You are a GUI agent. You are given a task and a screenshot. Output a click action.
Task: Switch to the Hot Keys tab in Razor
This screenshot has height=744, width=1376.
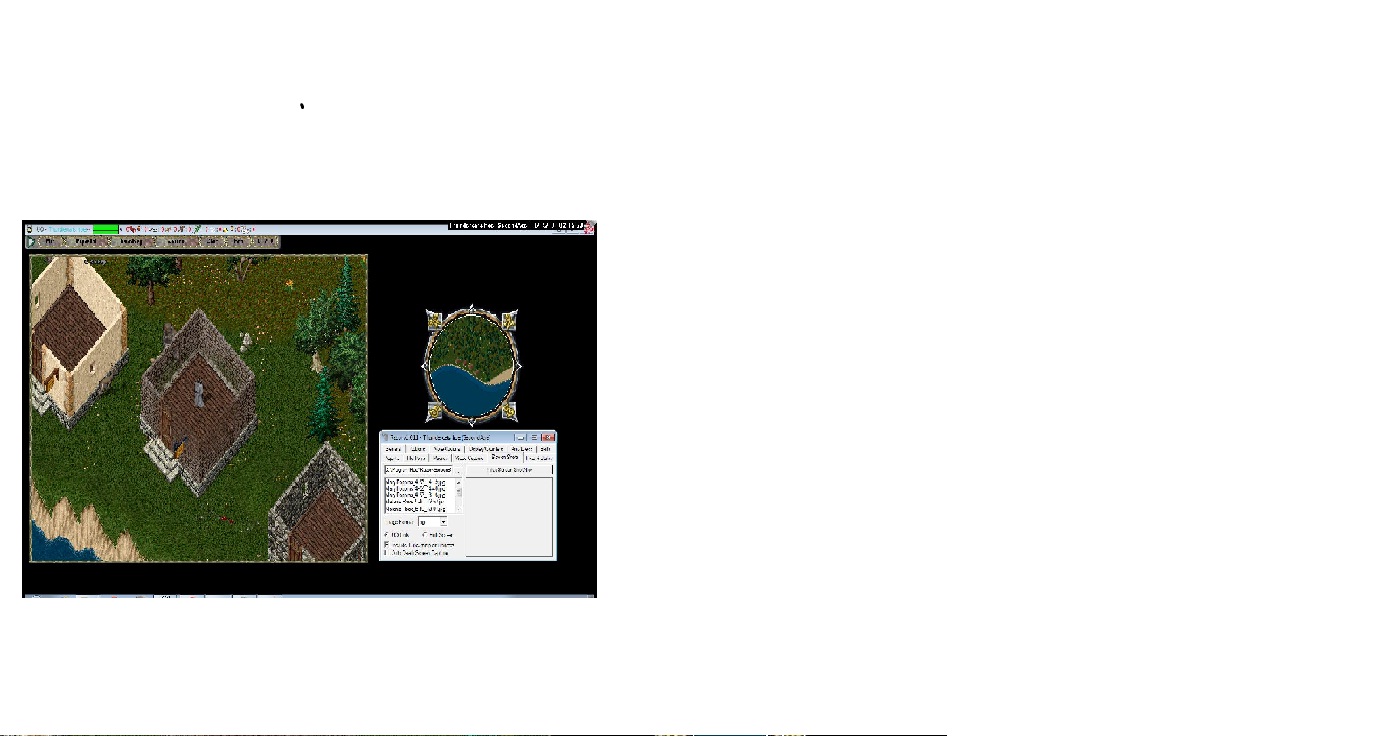click(416, 458)
